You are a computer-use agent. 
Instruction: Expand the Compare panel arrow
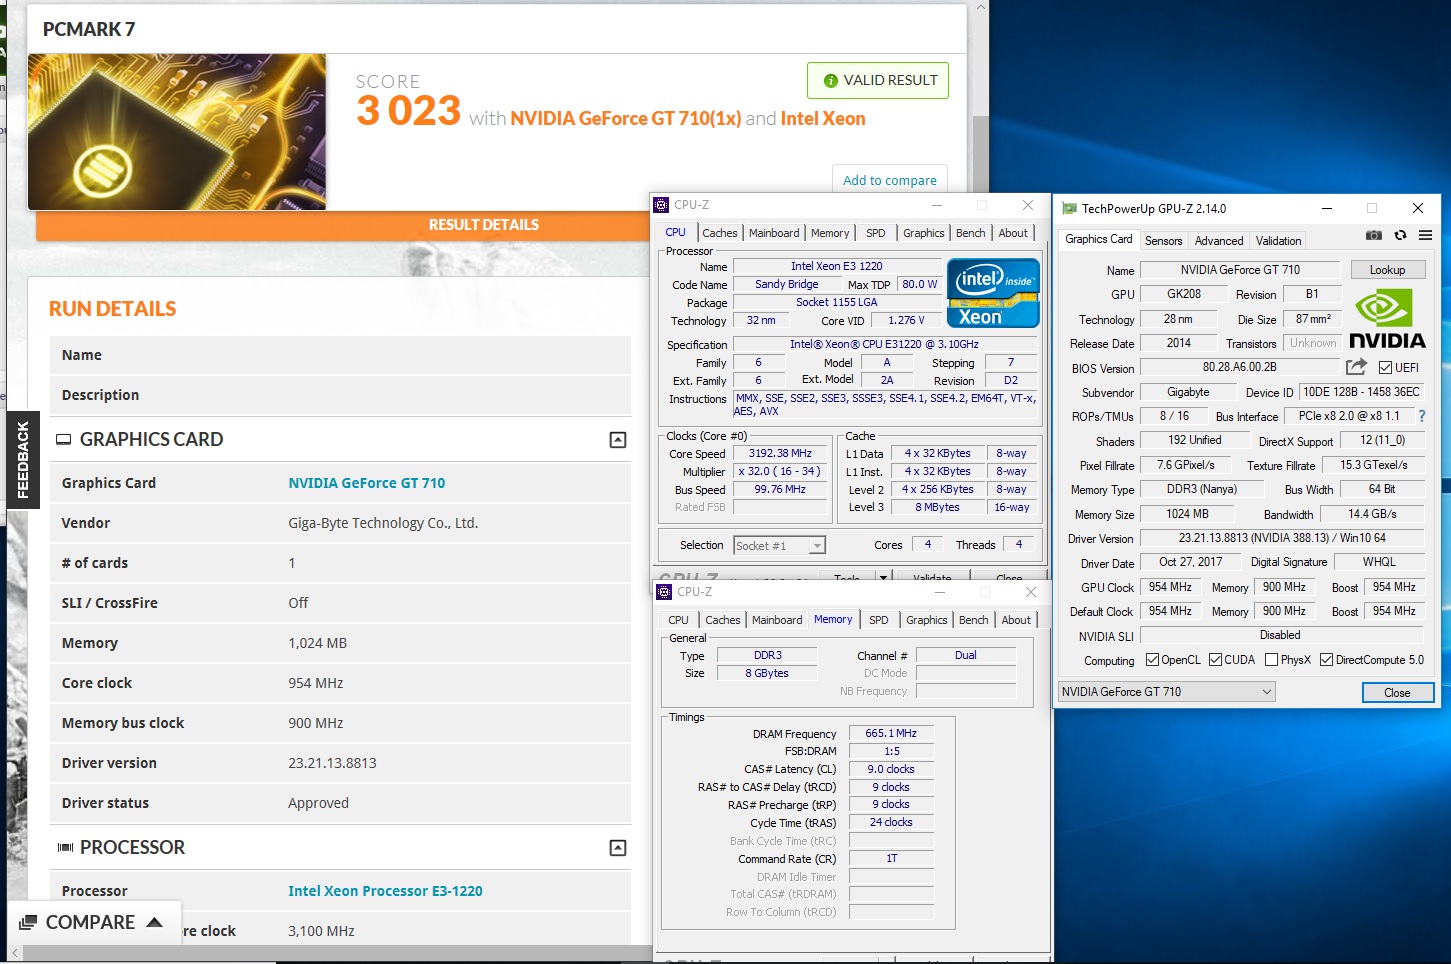pos(154,922)
